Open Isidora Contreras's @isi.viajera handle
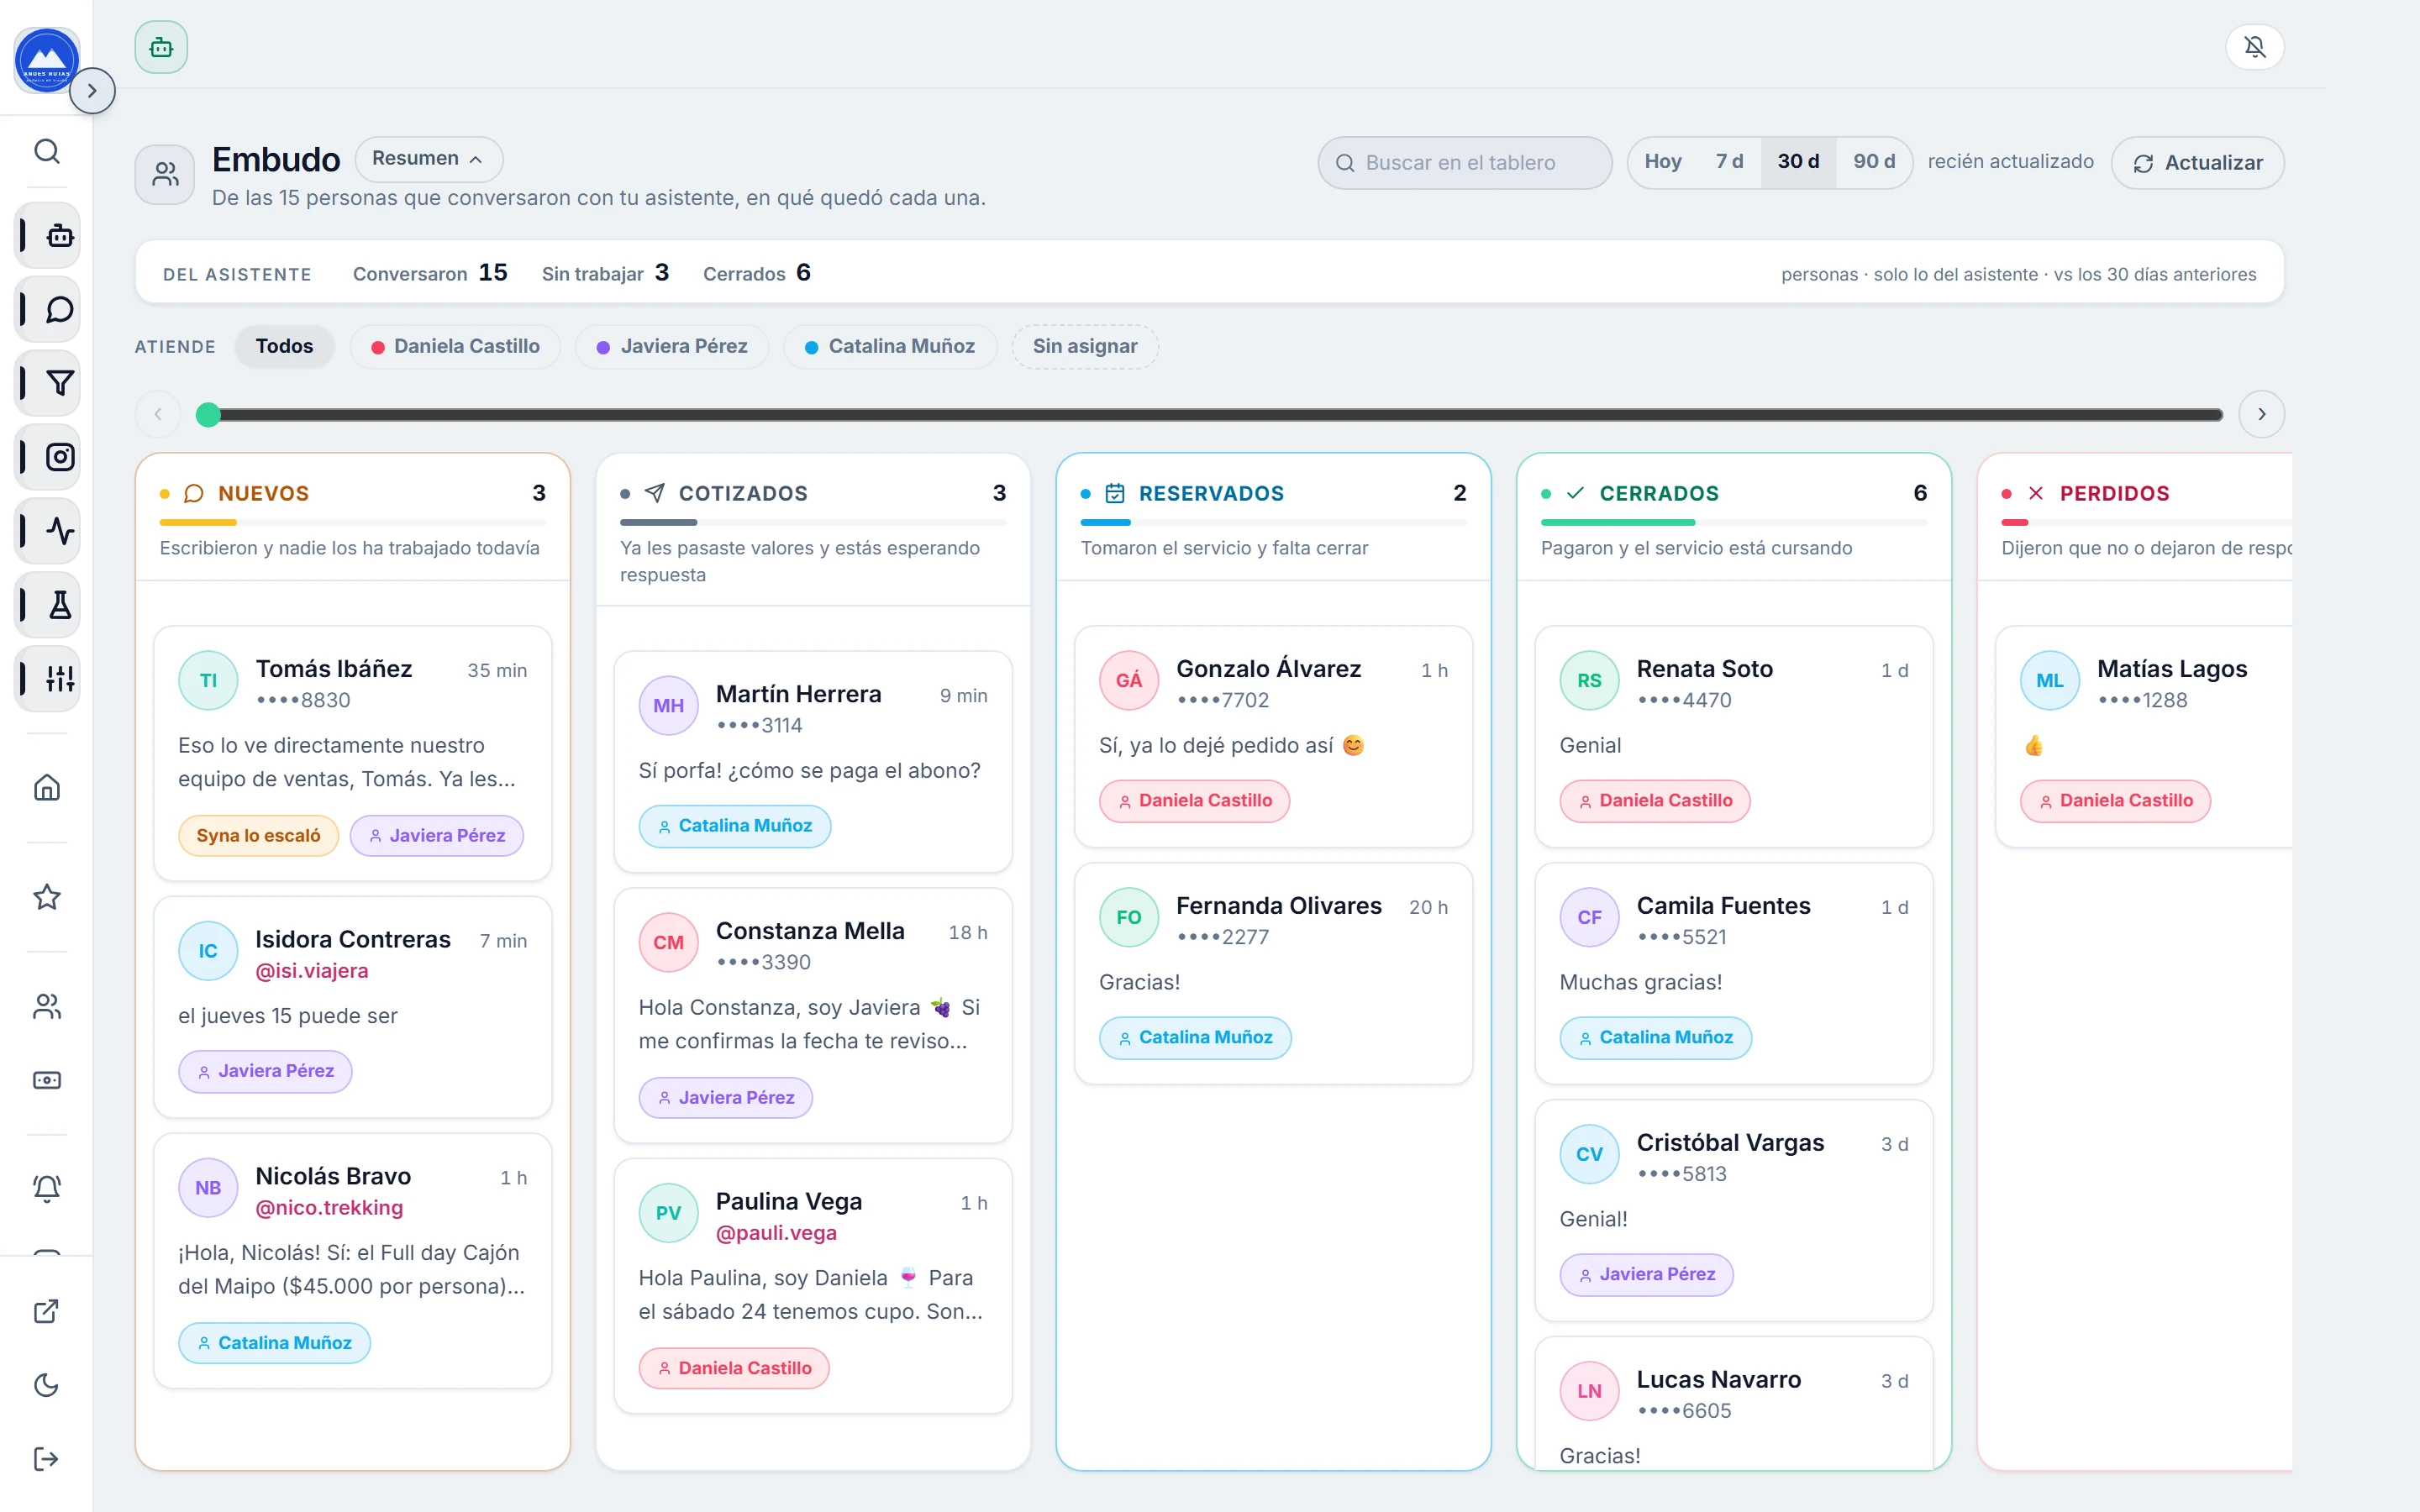The image size is (2420, 1512). pos(312,971)
